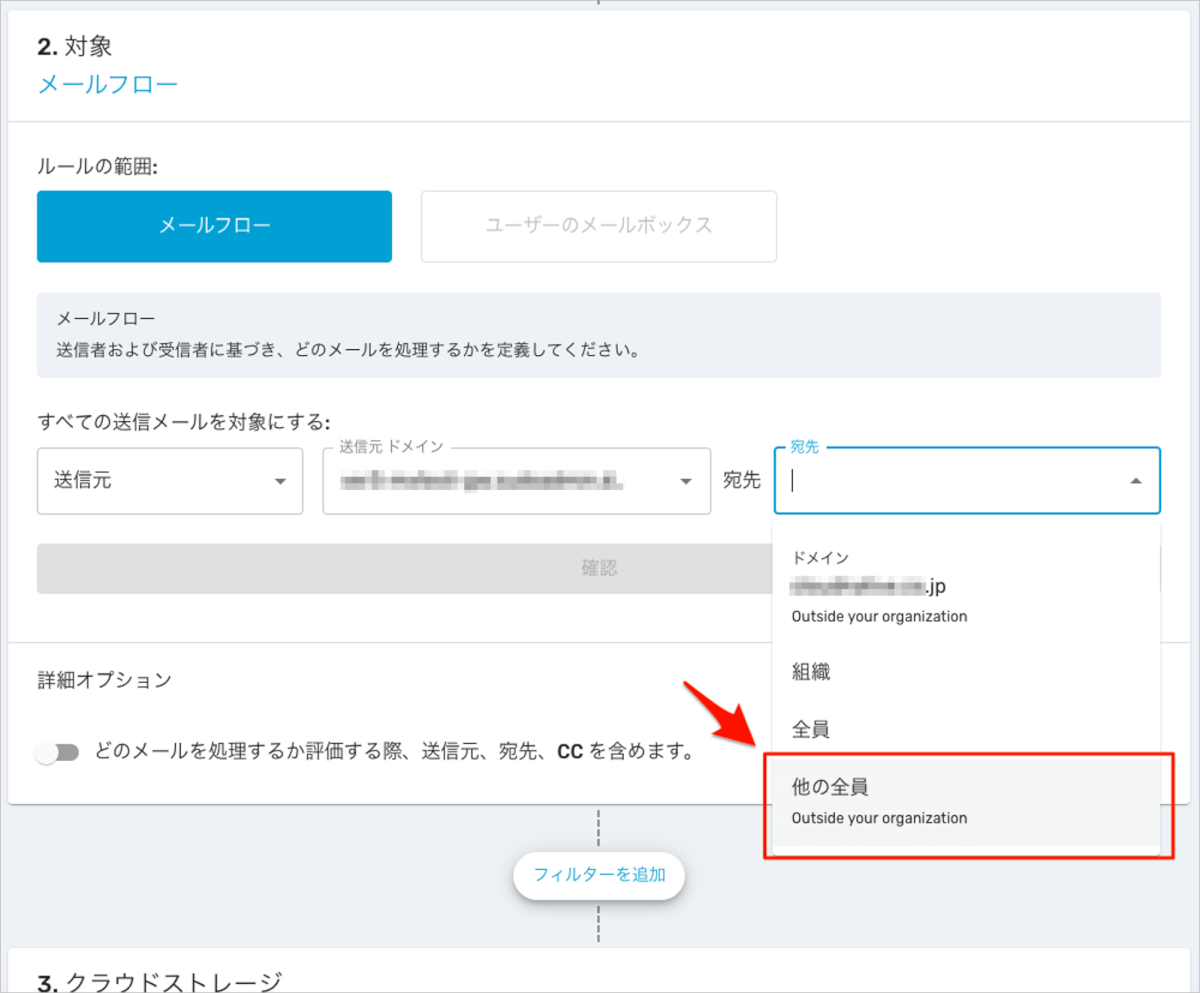Choose 組織 from the recipient list

click(x=966, y=672)
